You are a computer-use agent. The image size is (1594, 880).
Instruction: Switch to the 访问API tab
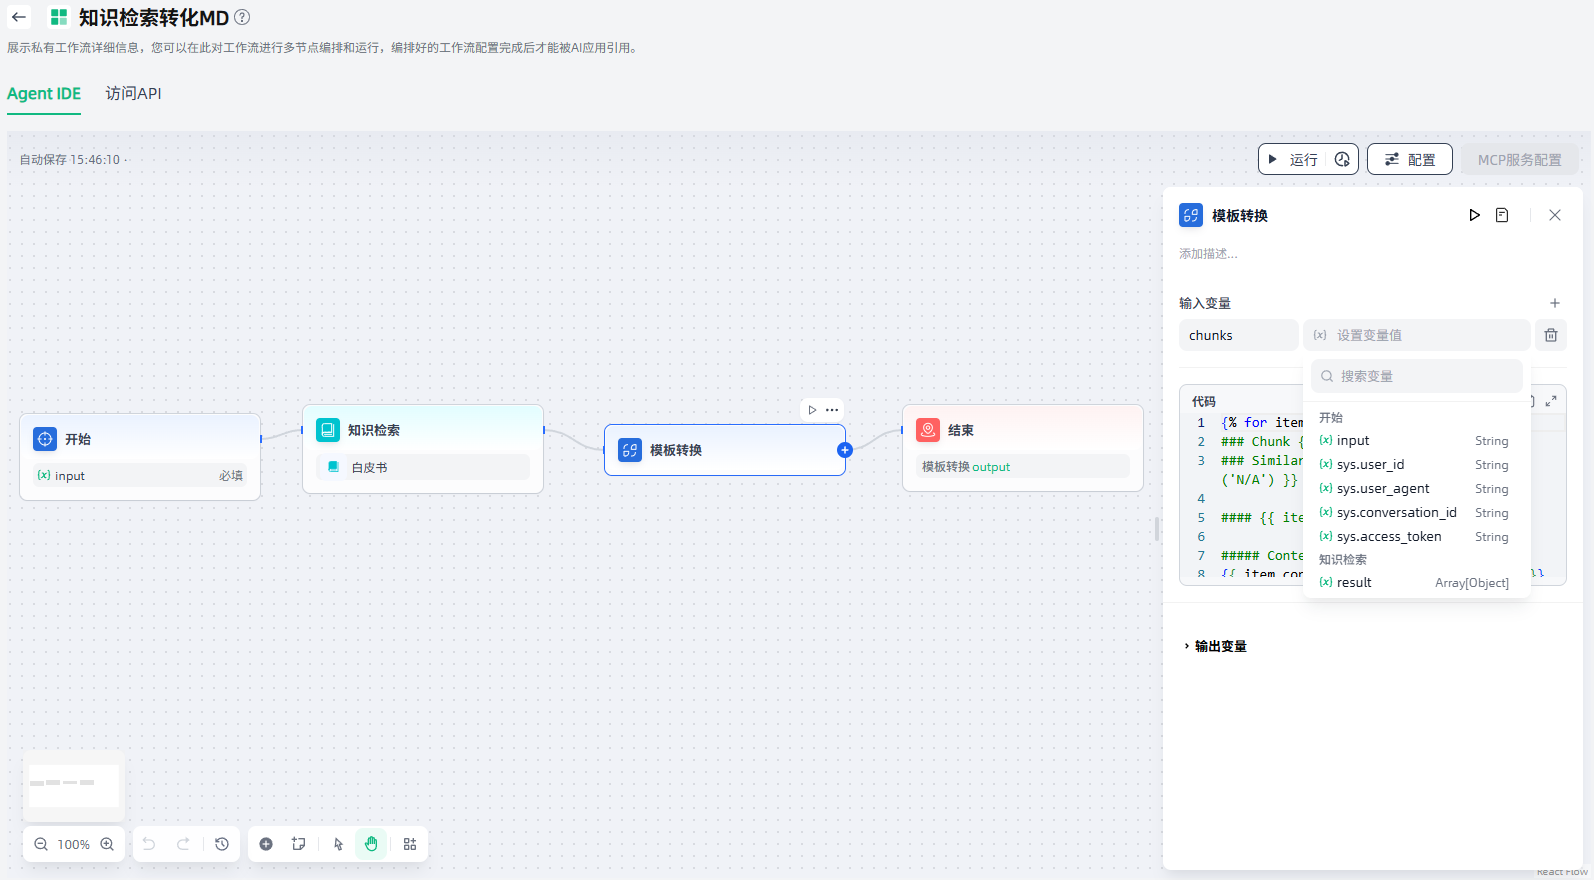click(x=133, y=93)
